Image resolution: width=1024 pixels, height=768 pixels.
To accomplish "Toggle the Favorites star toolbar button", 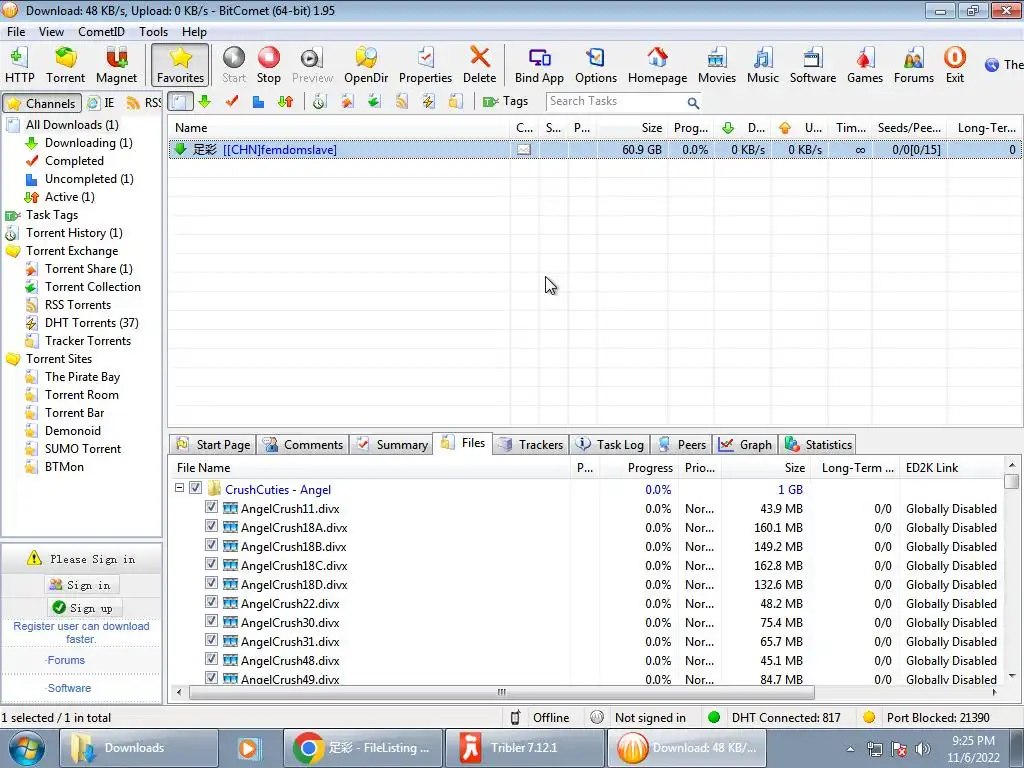I will pyautogui.click(x=180, y=65).
